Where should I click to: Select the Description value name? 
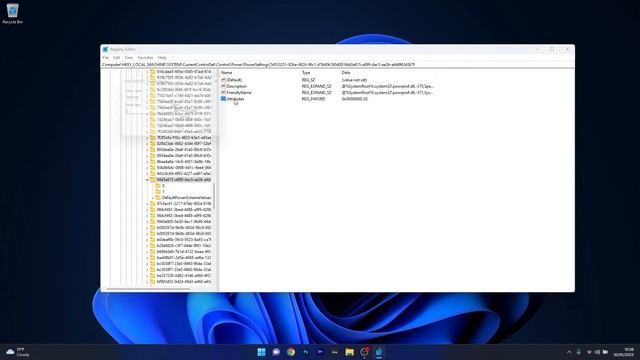237,86
